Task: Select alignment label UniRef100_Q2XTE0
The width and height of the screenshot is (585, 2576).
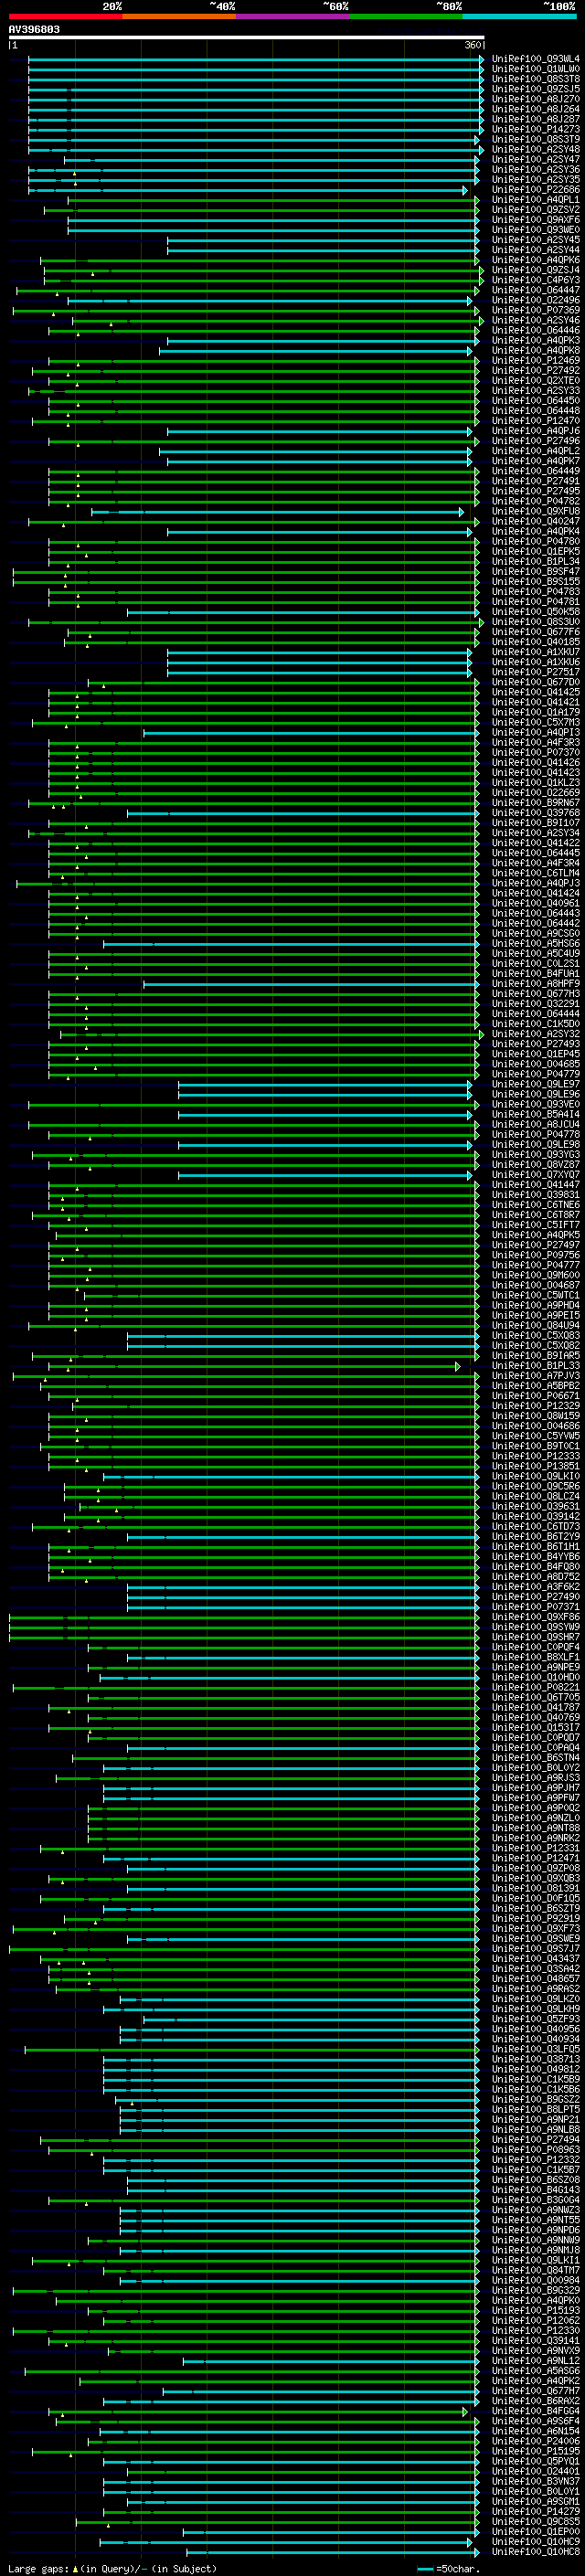Action: point(535,381)
